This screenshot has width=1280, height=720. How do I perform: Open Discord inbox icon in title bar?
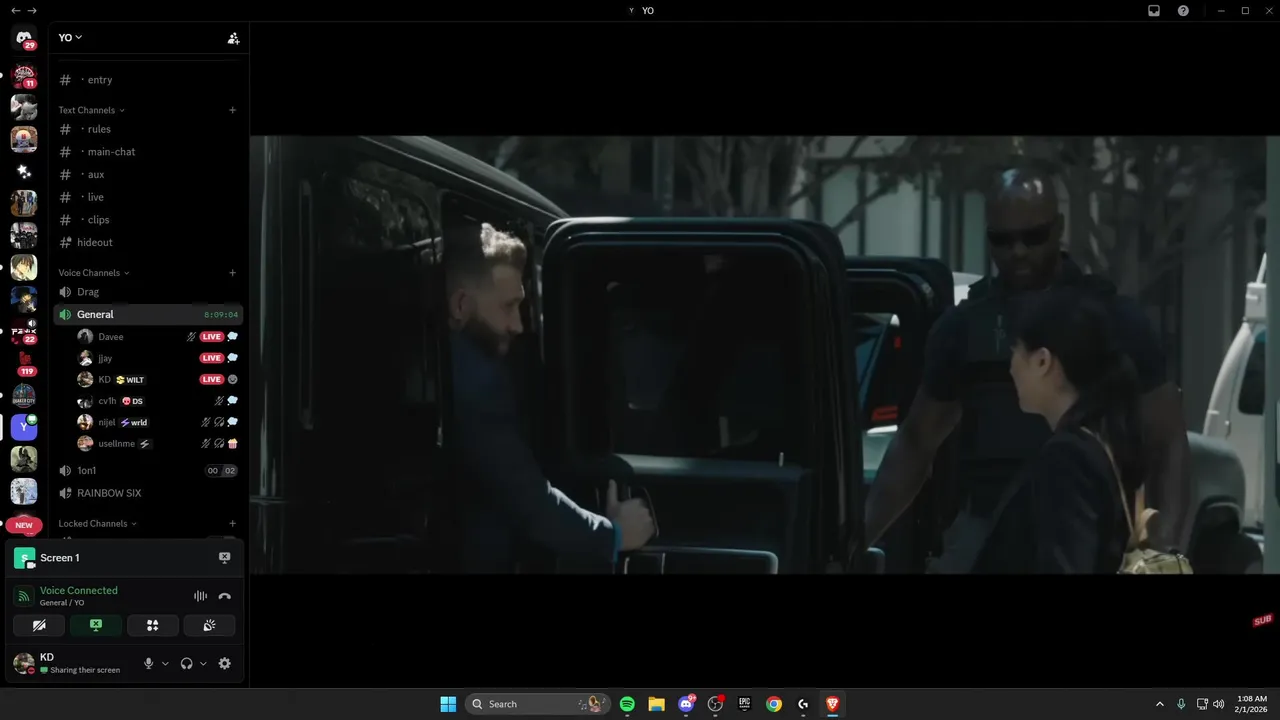tap(1154, 10)
